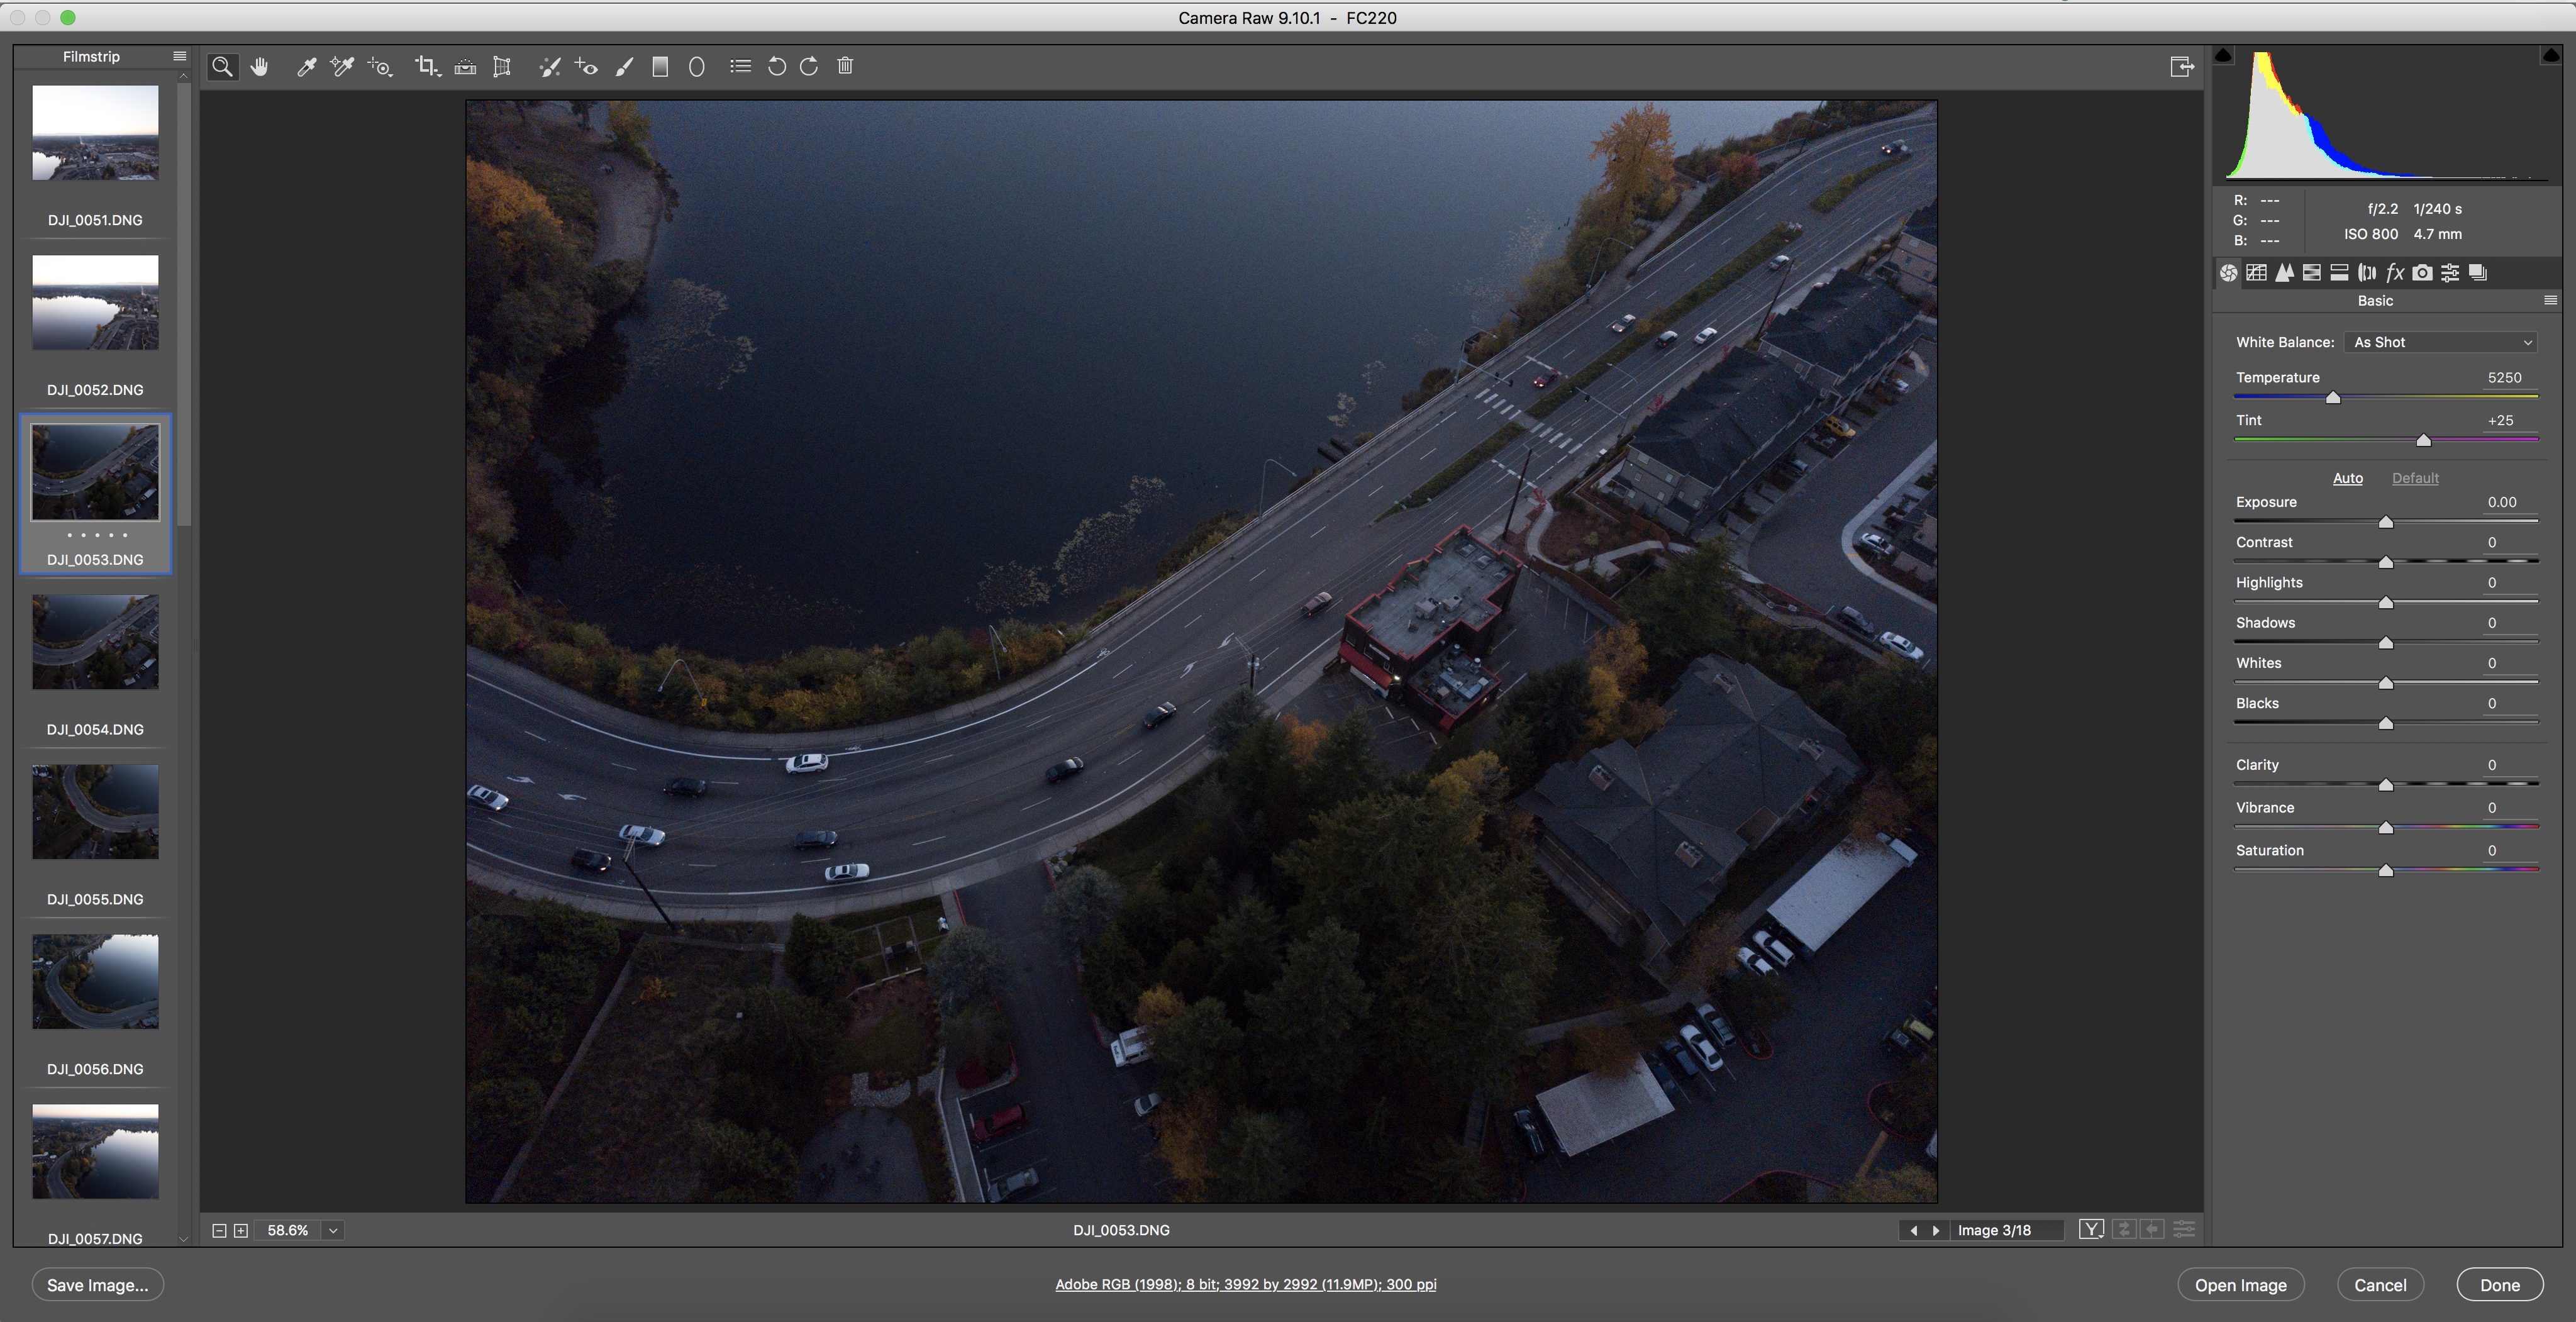Go to the next image arrow
The image size is (2576, 1322).
1936,1230
